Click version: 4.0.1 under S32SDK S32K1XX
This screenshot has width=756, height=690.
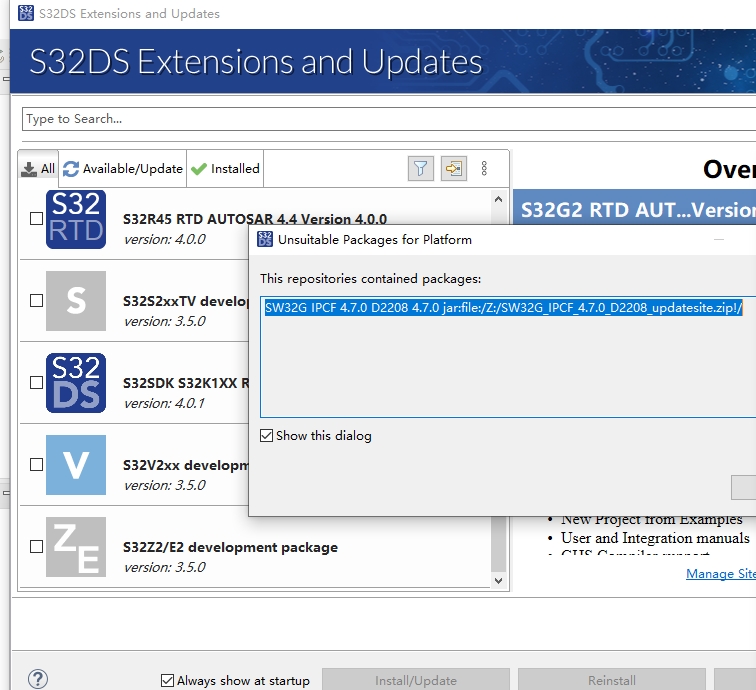(164, 403)
